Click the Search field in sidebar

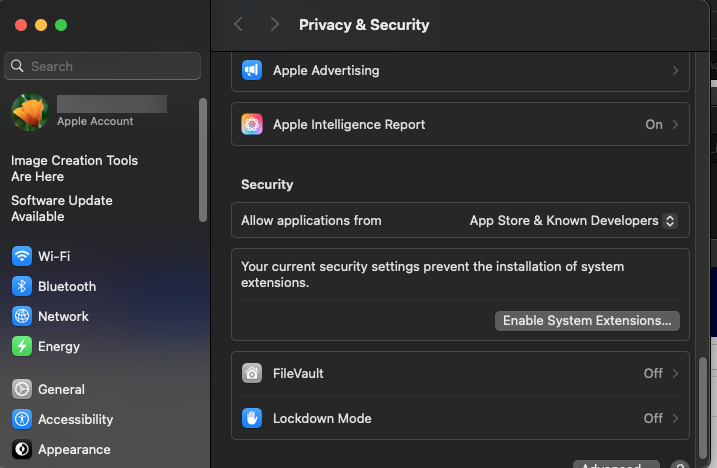102,66
